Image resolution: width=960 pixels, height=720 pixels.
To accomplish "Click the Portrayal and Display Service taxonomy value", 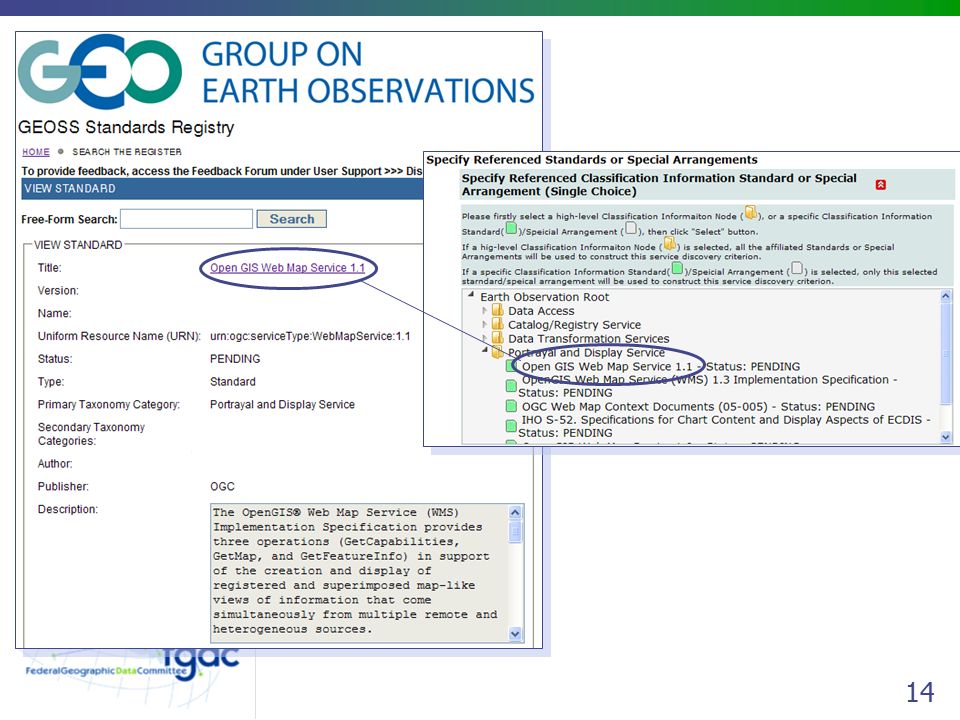I will pos(282,405).
